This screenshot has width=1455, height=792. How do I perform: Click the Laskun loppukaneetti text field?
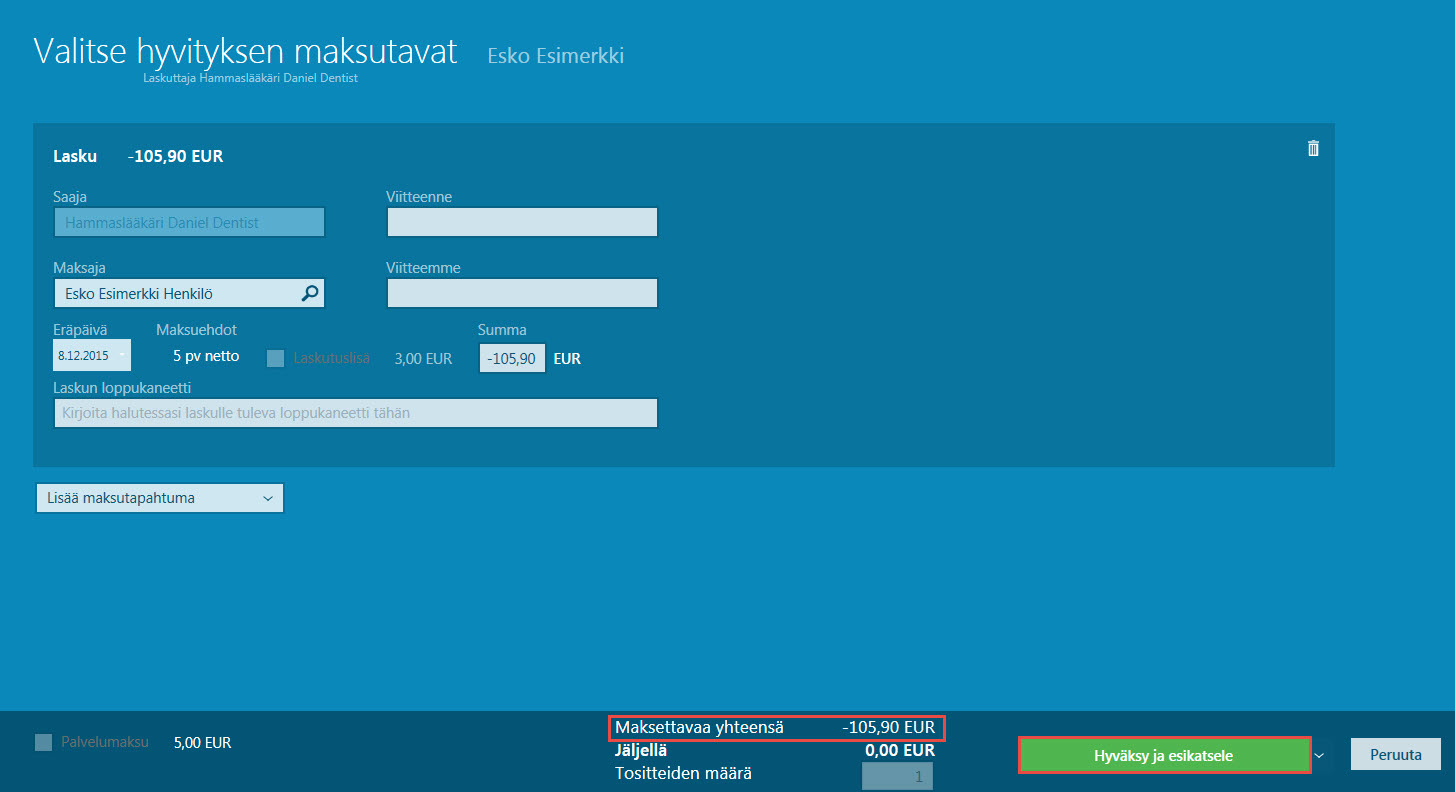tap(356, 413)
